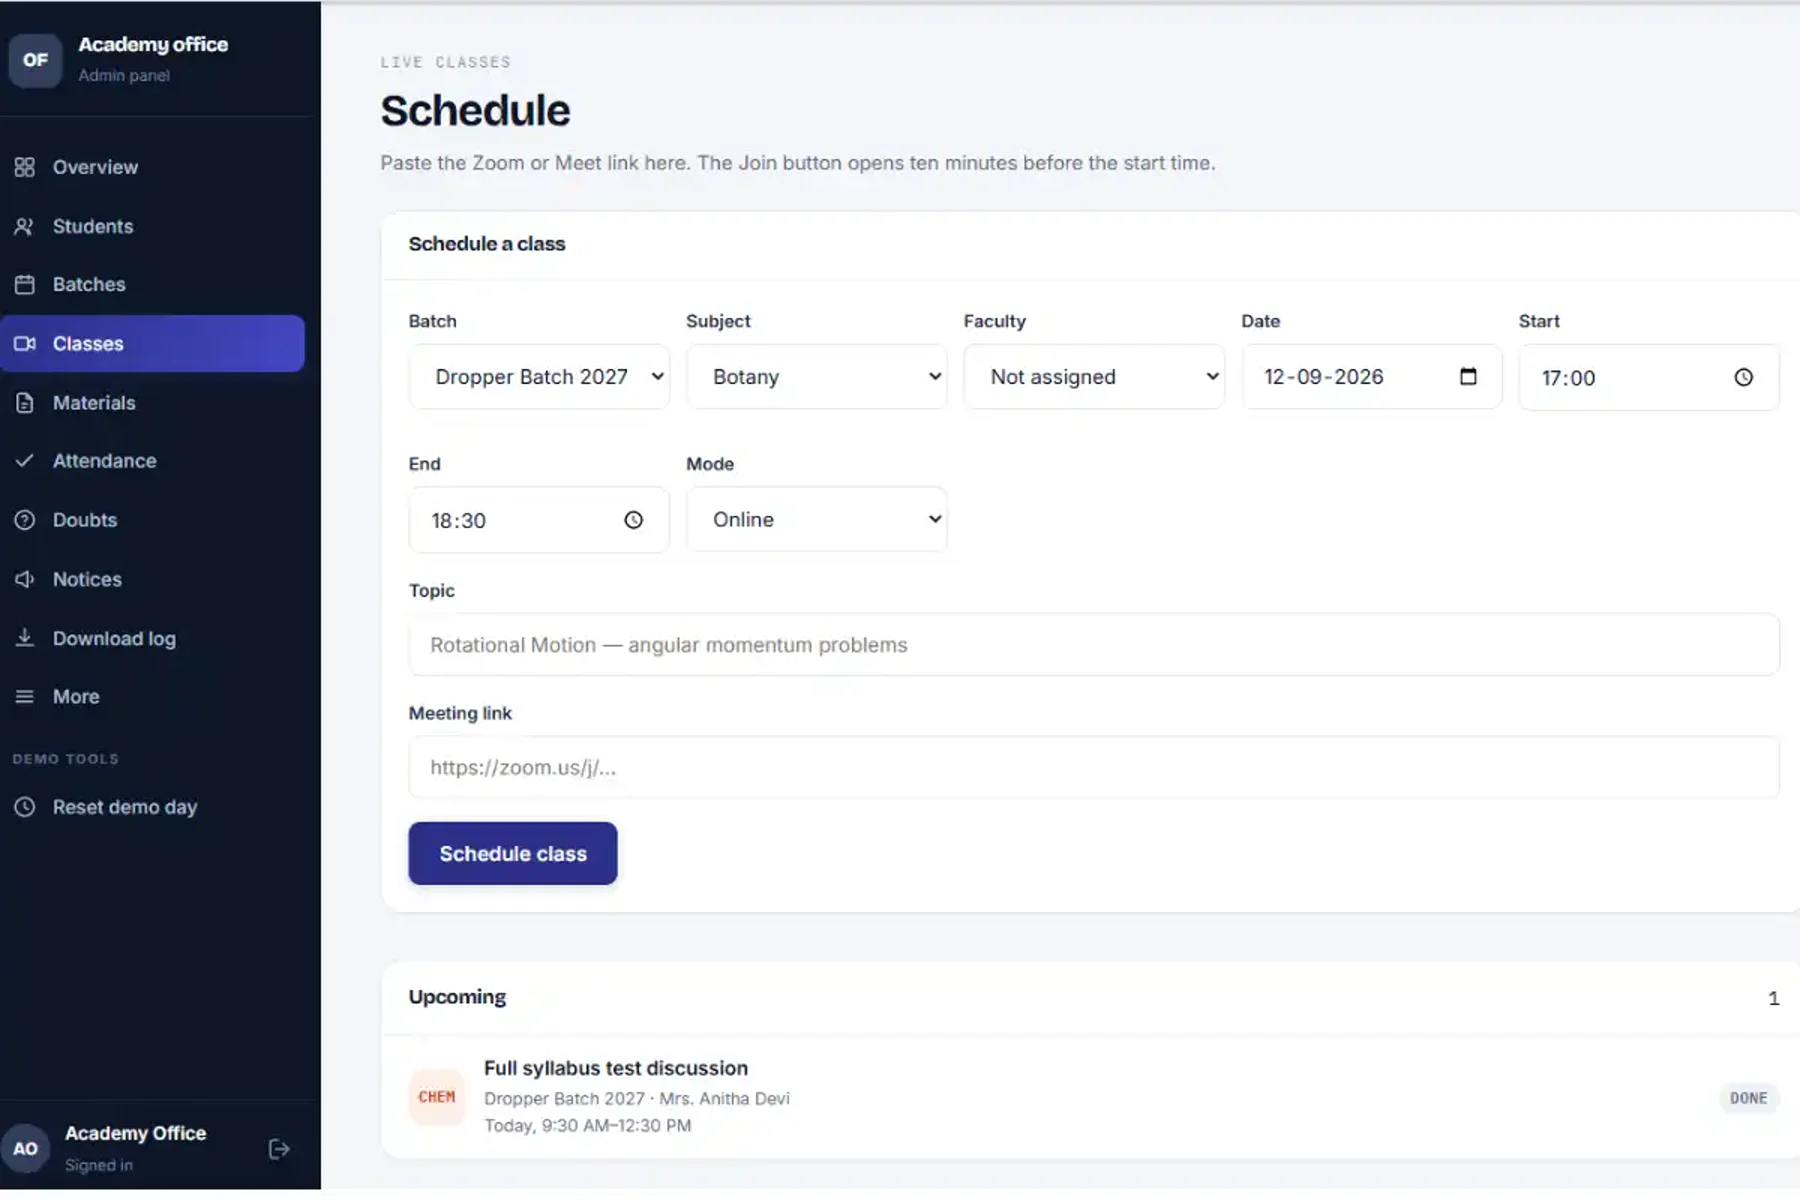Click the CHEM subject tag
The width and height of the screenshot is (1800, 1200).
click(x=437, y=1097)
